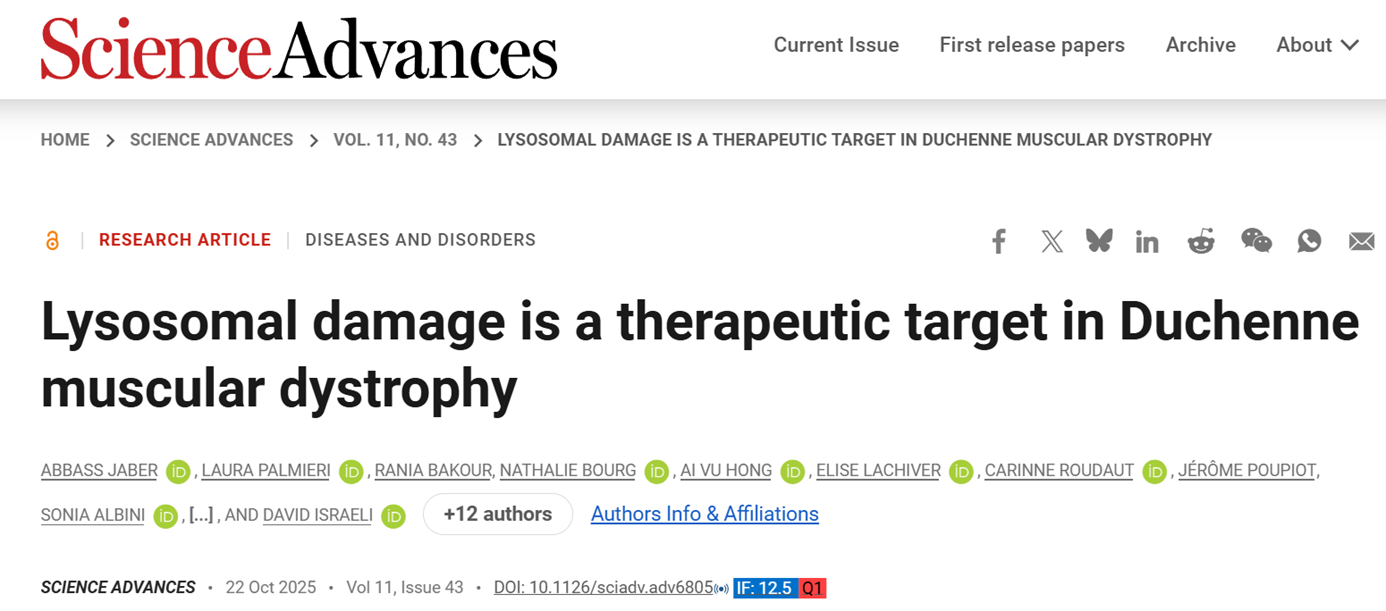
Task: Expand the About menu
Action: pos(1317,45)
